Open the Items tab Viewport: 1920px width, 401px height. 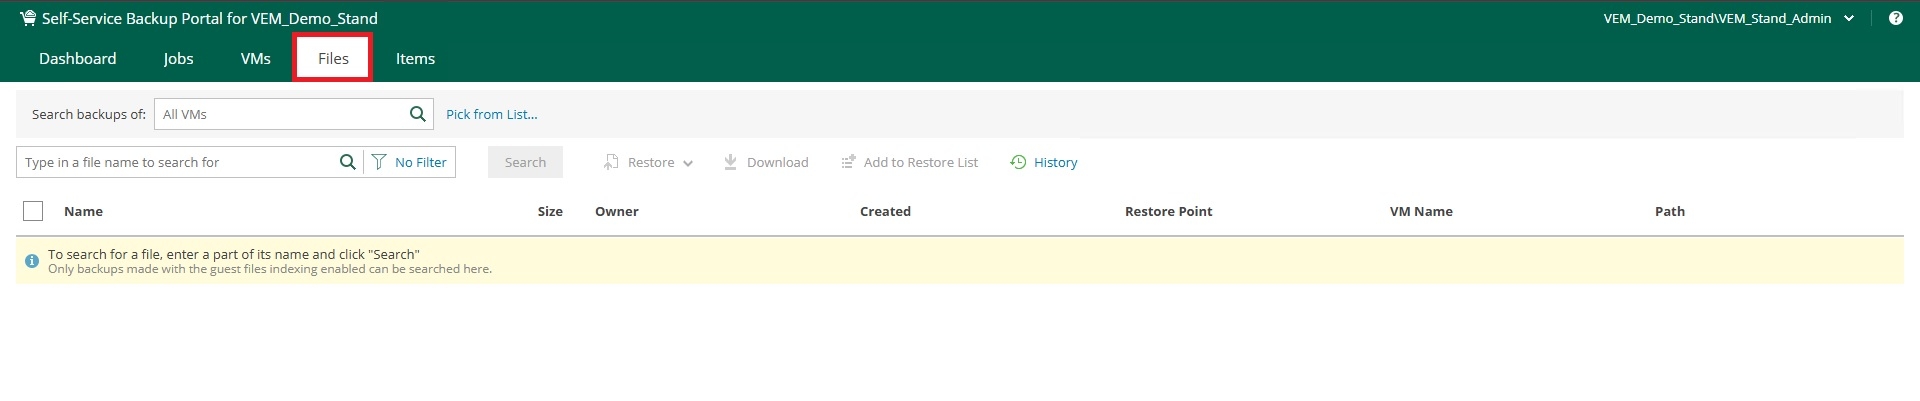pyautogui.click(x=415, y=59)
